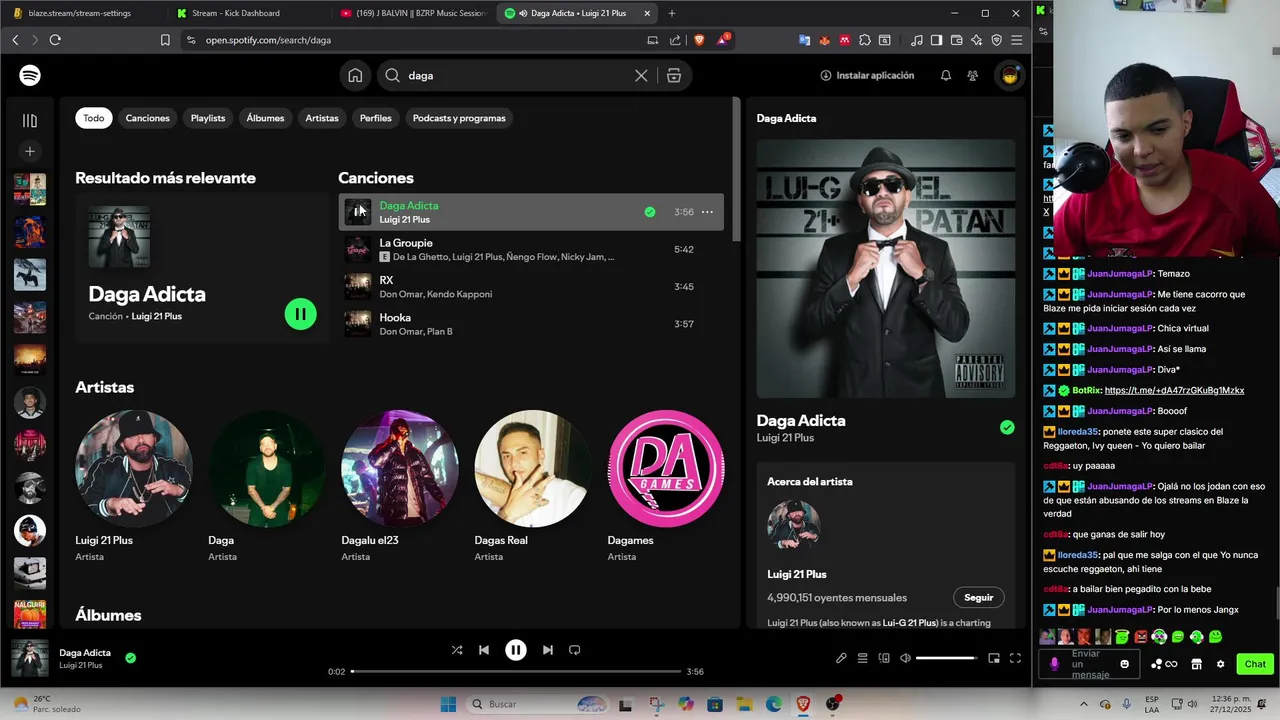This screenshot has height=720, width=1280.
Task: Skip to next track
Action: (547, 650)
